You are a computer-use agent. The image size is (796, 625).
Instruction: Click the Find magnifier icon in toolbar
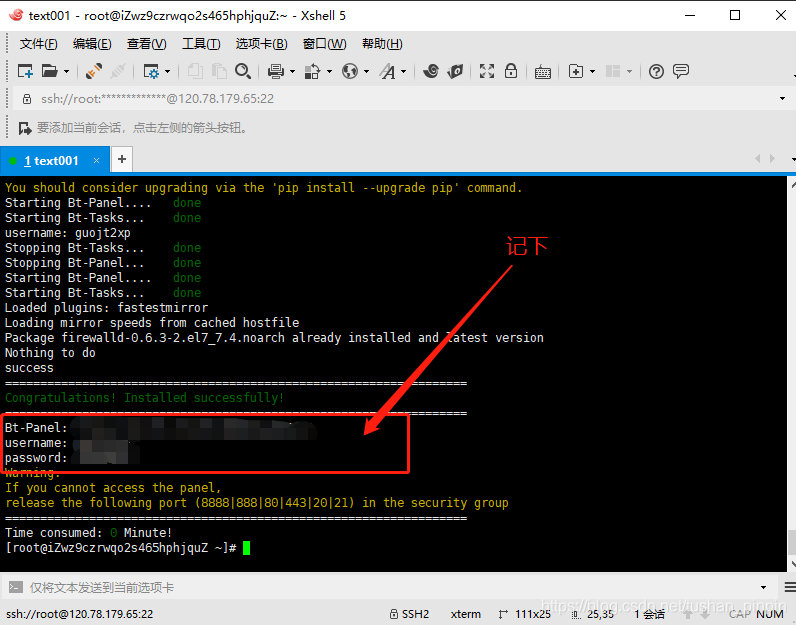tap(243, 71)
